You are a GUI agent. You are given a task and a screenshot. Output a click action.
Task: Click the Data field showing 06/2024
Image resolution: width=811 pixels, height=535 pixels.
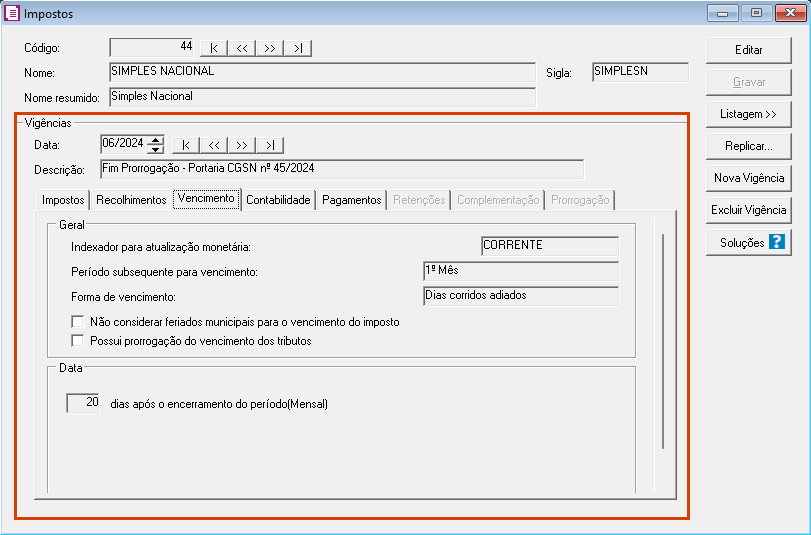click(x=124, y=144)
